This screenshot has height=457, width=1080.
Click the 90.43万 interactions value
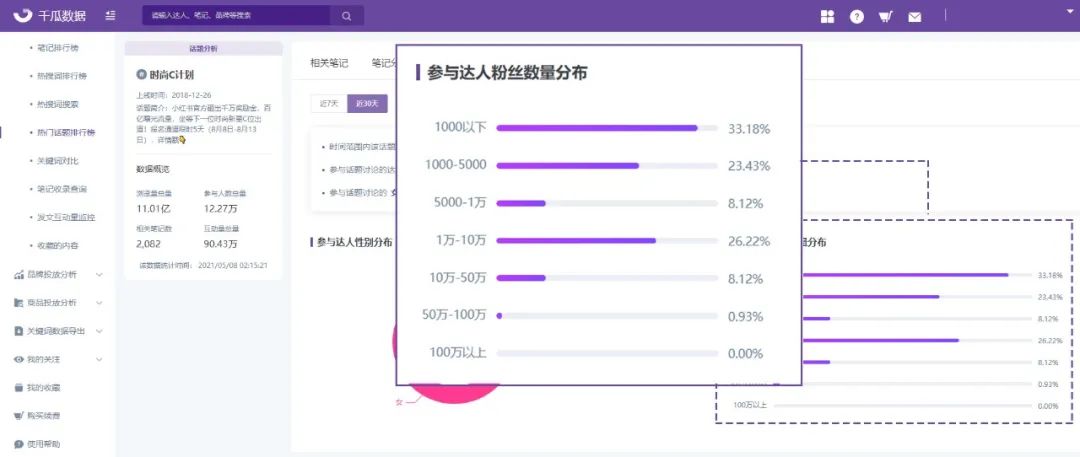[x=220, y=243]
